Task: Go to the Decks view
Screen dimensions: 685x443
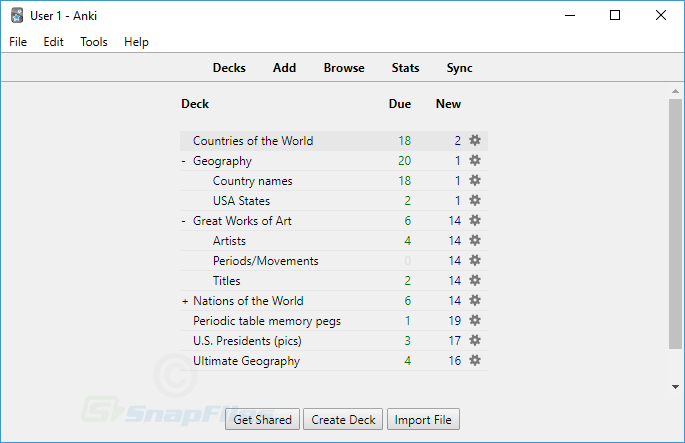Action: pyautogui.click(x=229, y=68)
